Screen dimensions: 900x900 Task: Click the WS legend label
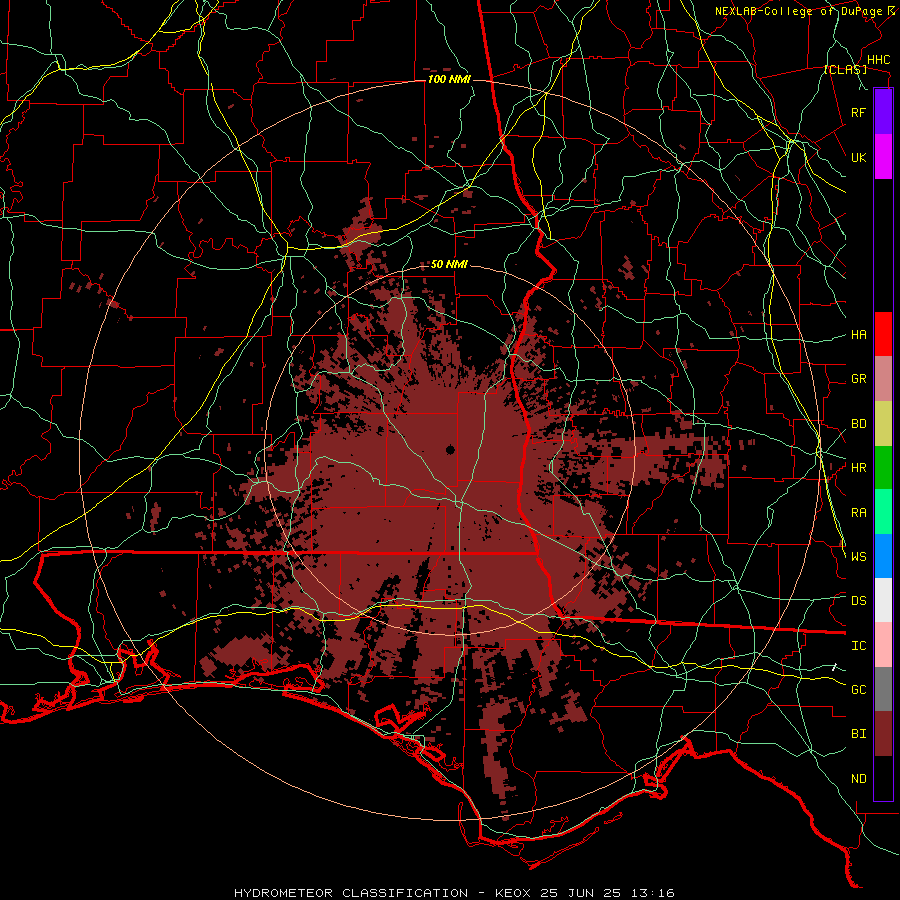point(858,557)
